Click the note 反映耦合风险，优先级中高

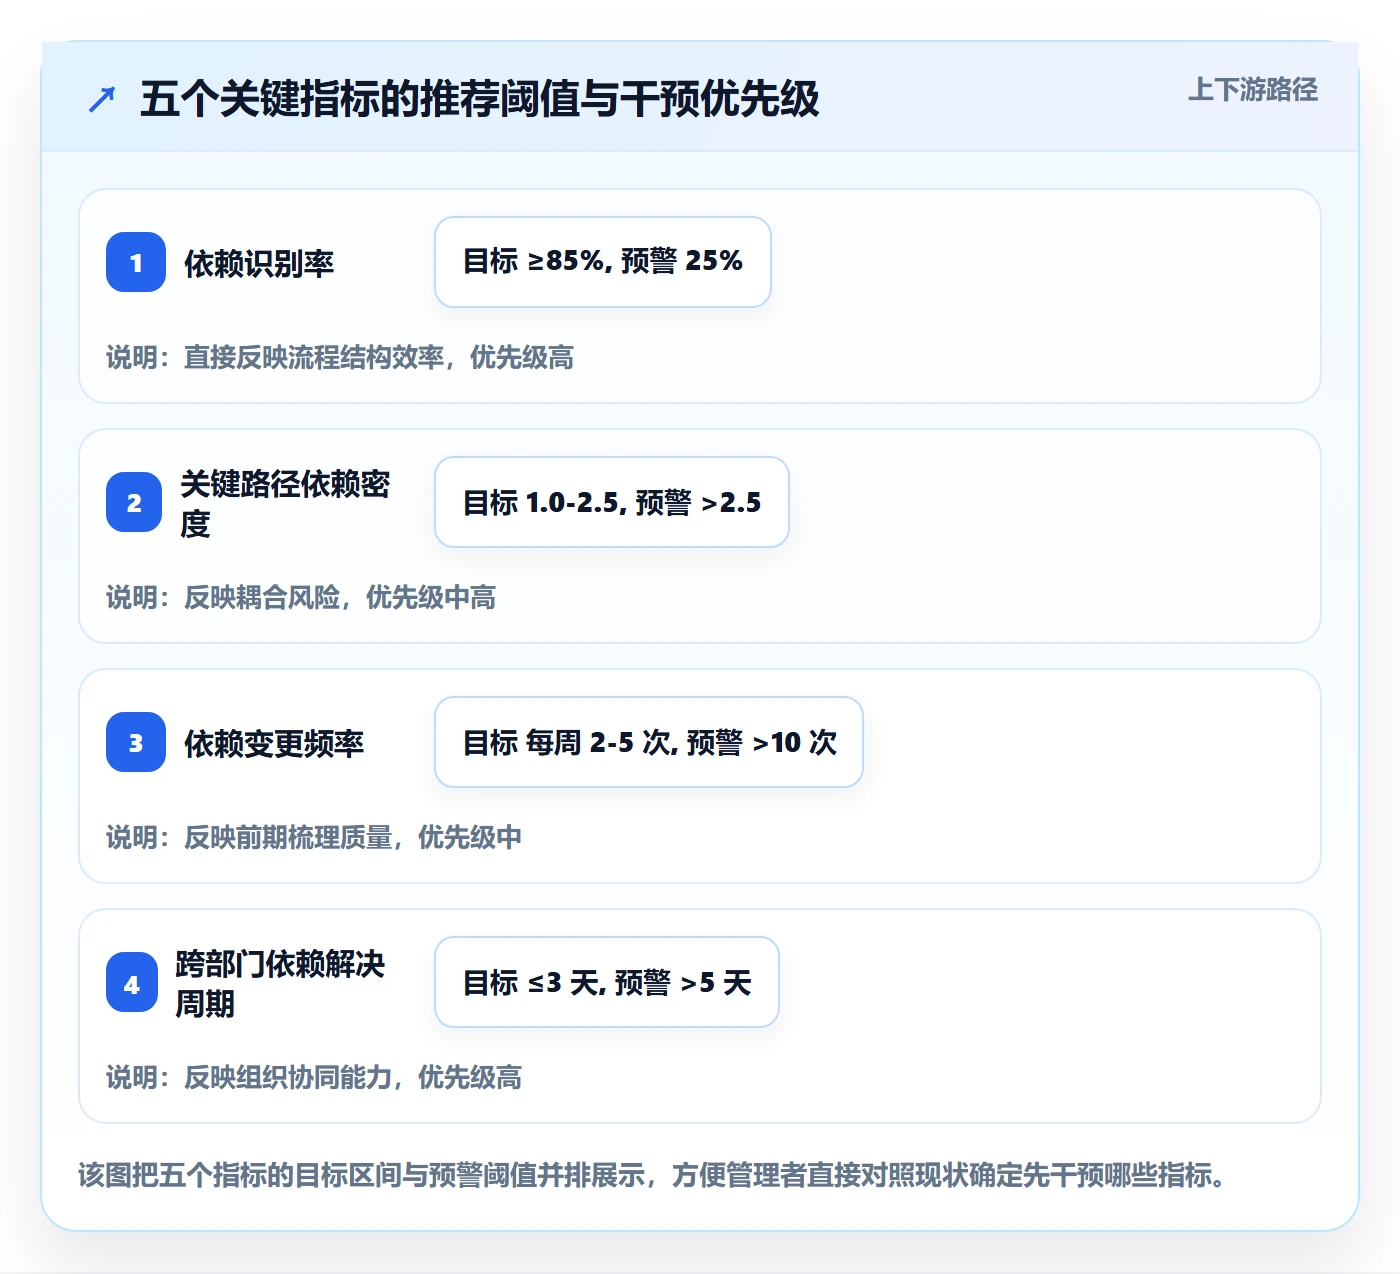point(339,597)
